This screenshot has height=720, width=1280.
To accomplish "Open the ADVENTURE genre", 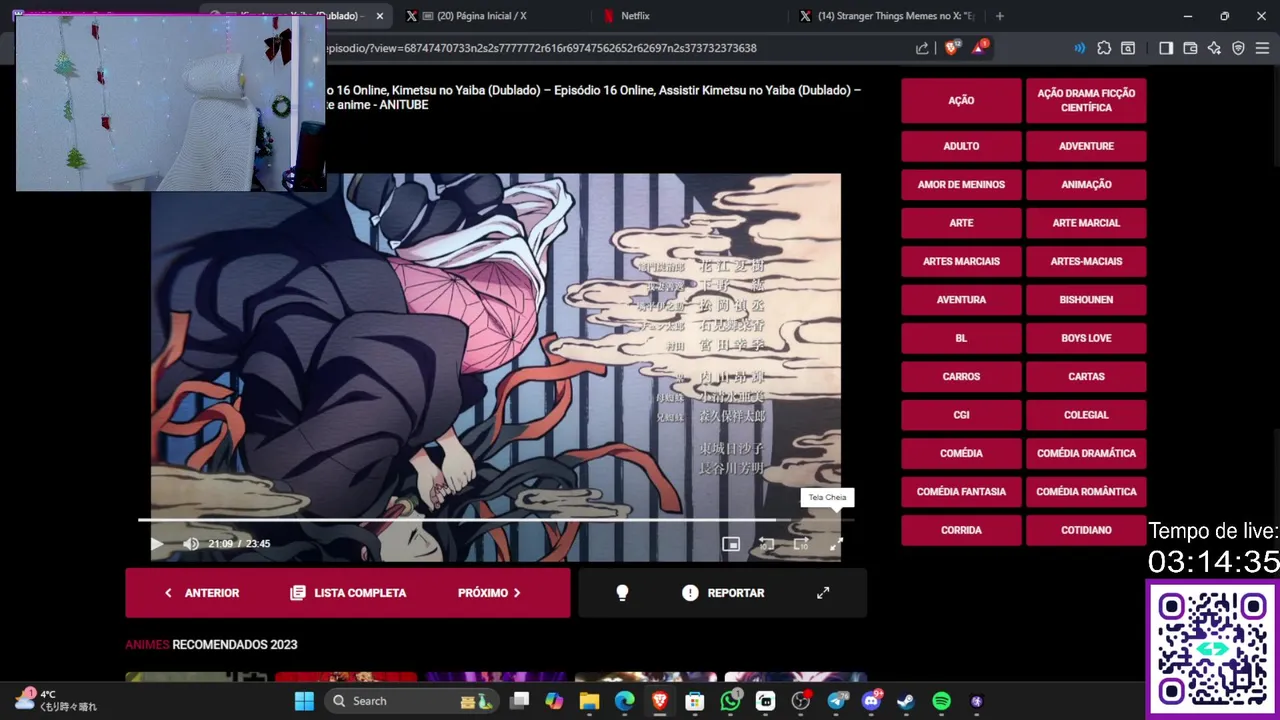I will (1086, 146).
